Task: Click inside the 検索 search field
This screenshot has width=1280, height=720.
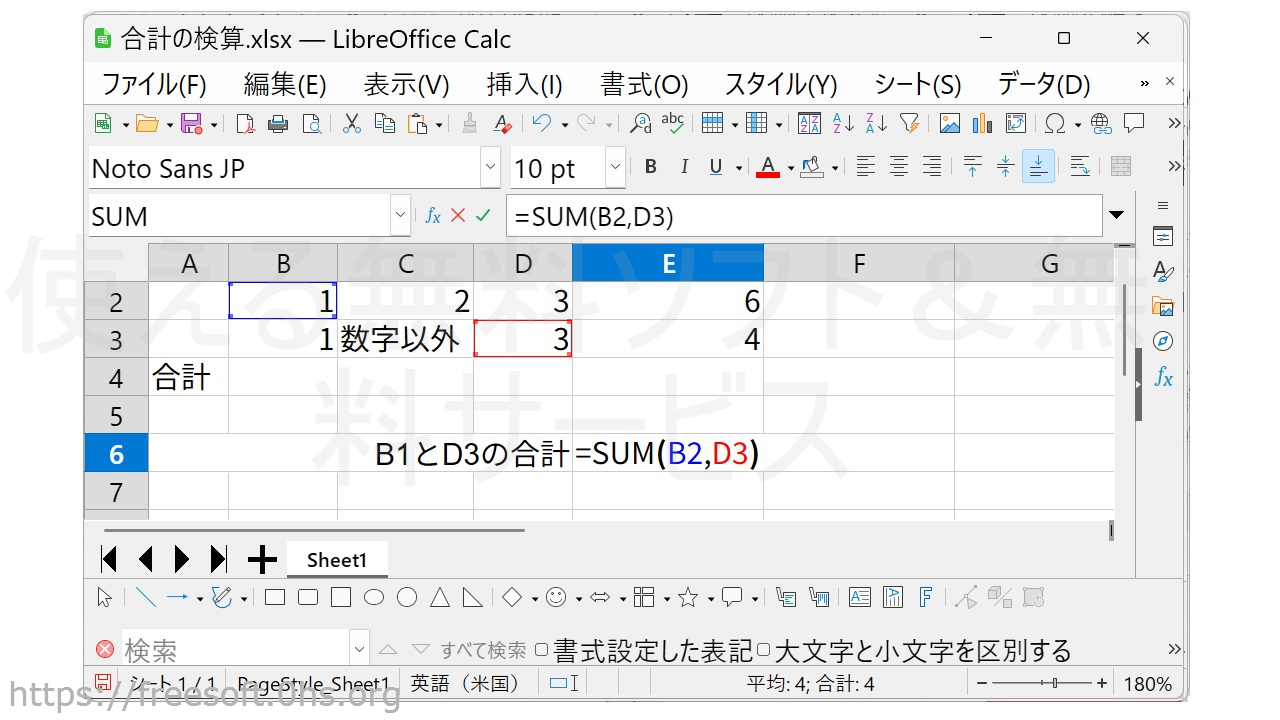Action: click(x=235, y=651)
